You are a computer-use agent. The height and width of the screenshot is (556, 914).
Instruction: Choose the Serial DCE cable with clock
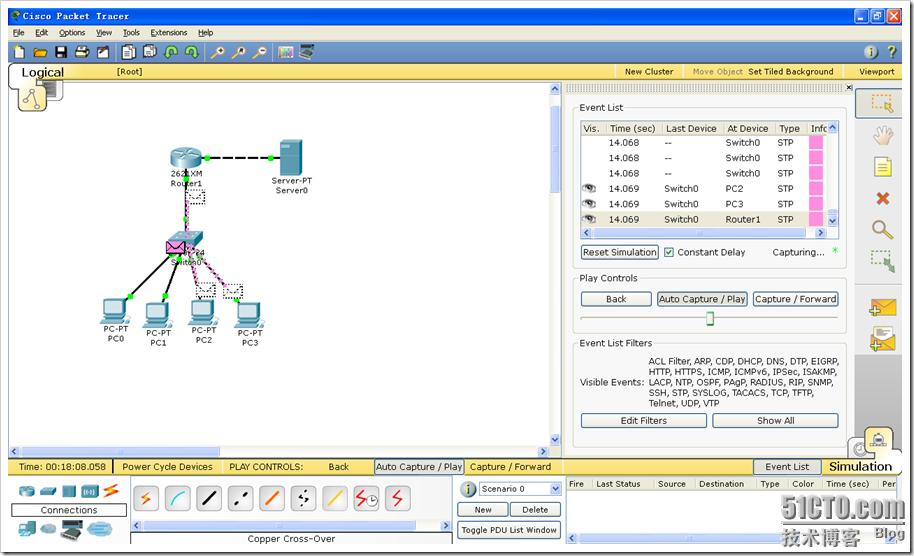tap(366, 499)
